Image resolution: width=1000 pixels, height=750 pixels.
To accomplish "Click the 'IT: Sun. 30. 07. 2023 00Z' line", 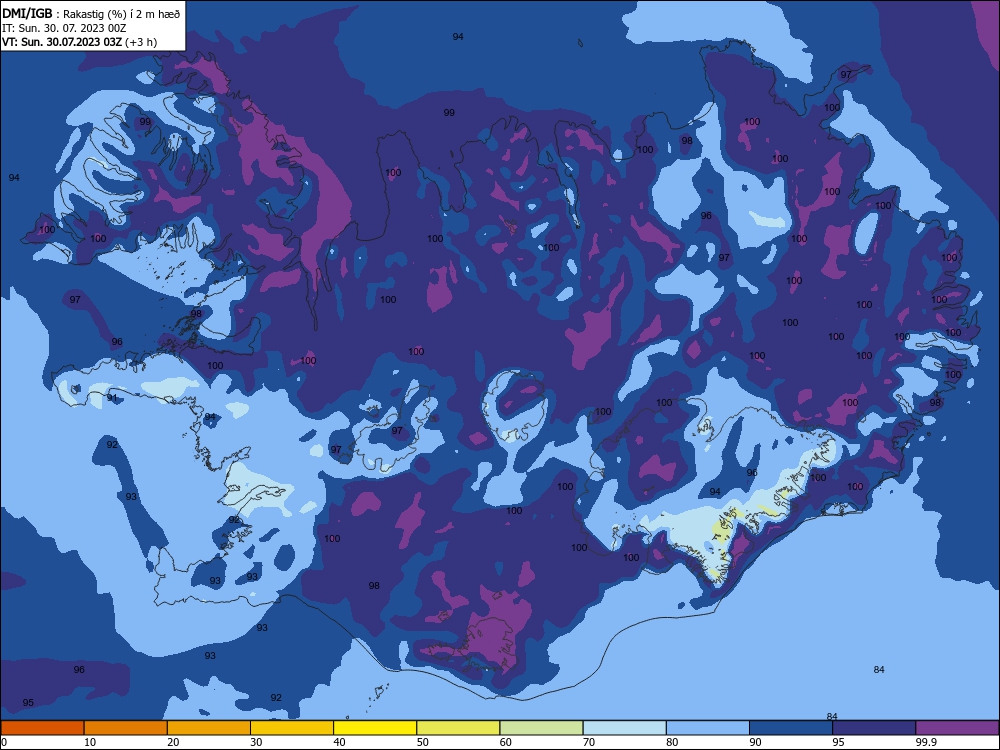I will coord(64,28).
